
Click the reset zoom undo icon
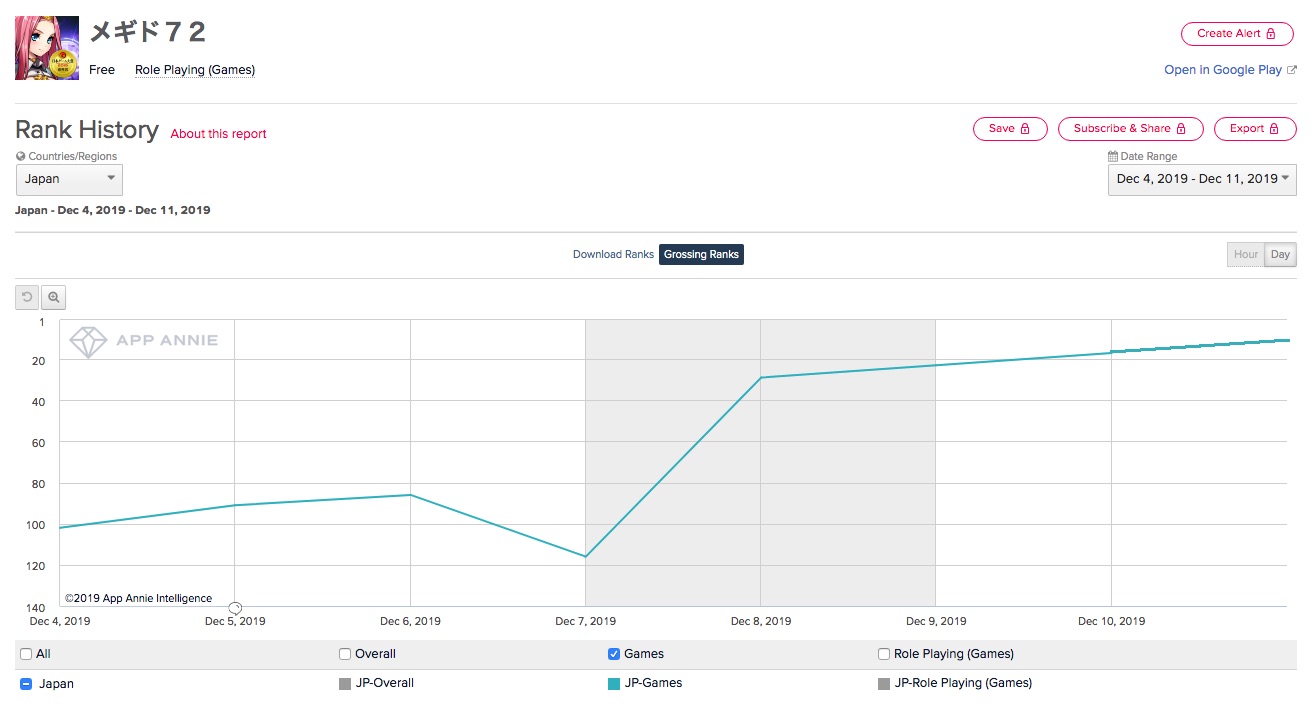point(27,297)
